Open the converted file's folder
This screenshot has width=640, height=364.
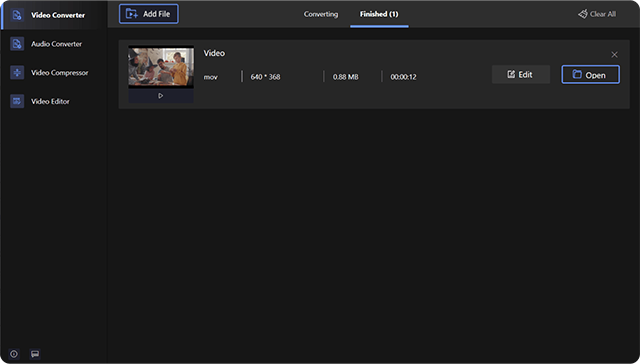pos(590,75)
